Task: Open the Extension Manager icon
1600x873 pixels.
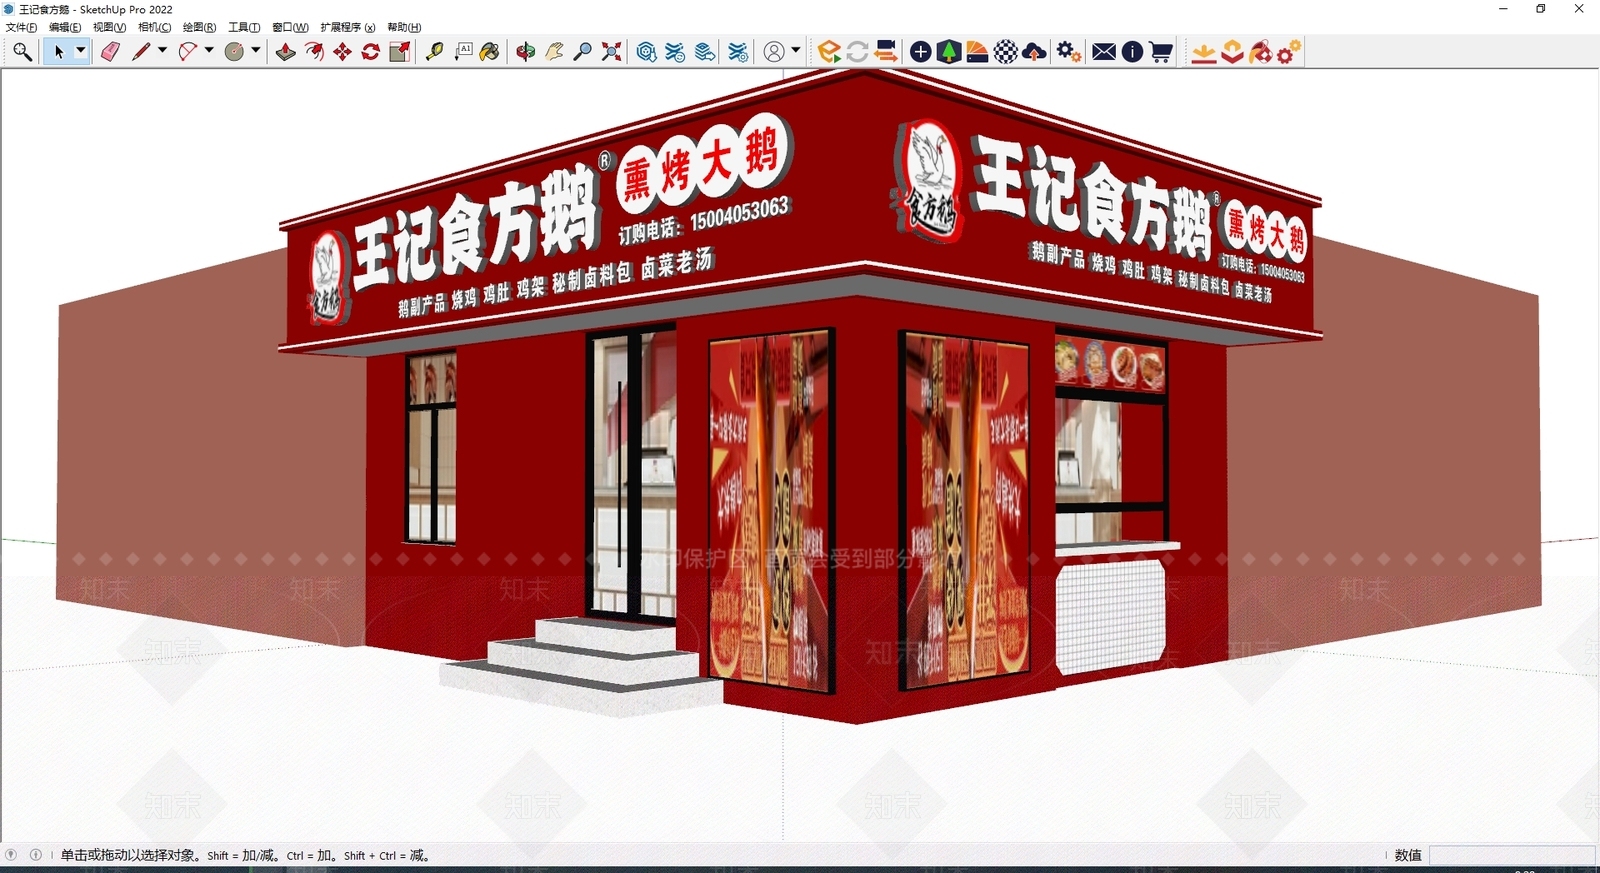Action: (x=738, y=52)
